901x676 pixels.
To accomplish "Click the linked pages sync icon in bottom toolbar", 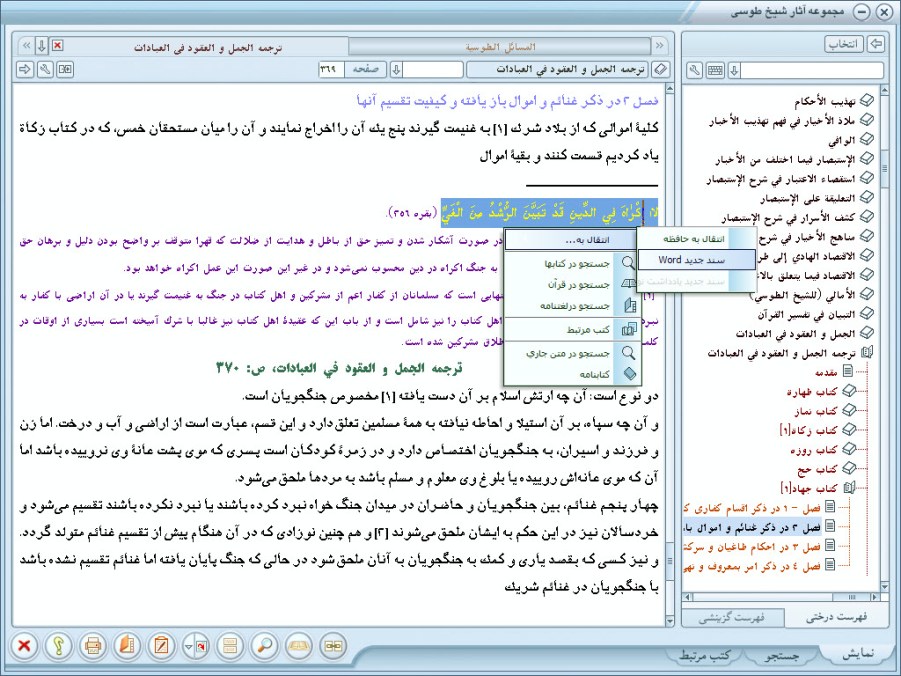I will pyautogui.click(x=333, y=646).
